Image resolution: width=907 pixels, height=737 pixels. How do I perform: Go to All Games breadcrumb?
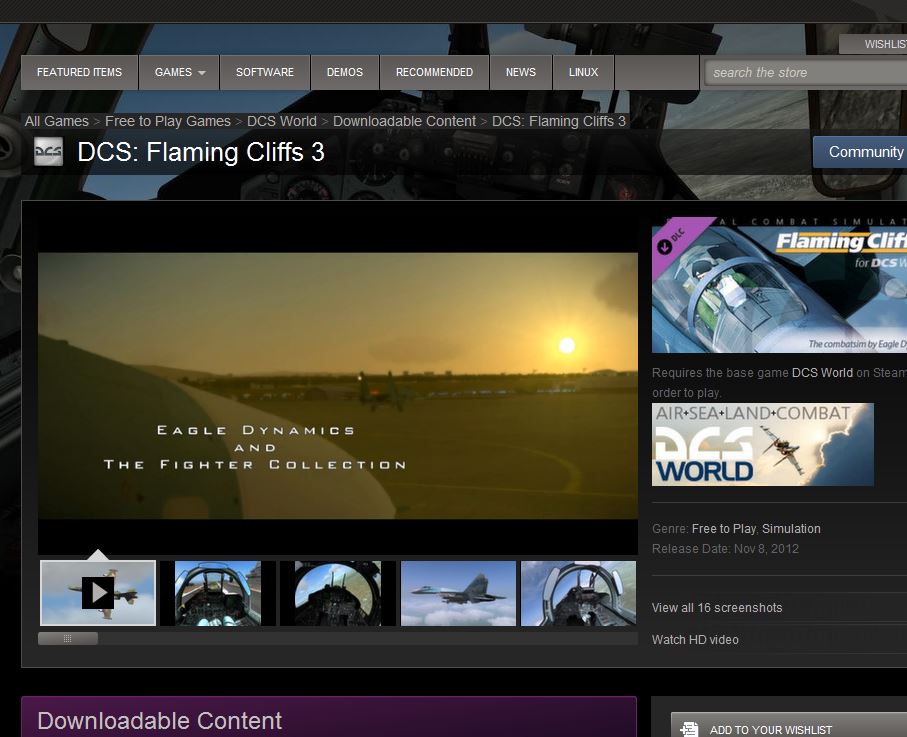(57, 121)
